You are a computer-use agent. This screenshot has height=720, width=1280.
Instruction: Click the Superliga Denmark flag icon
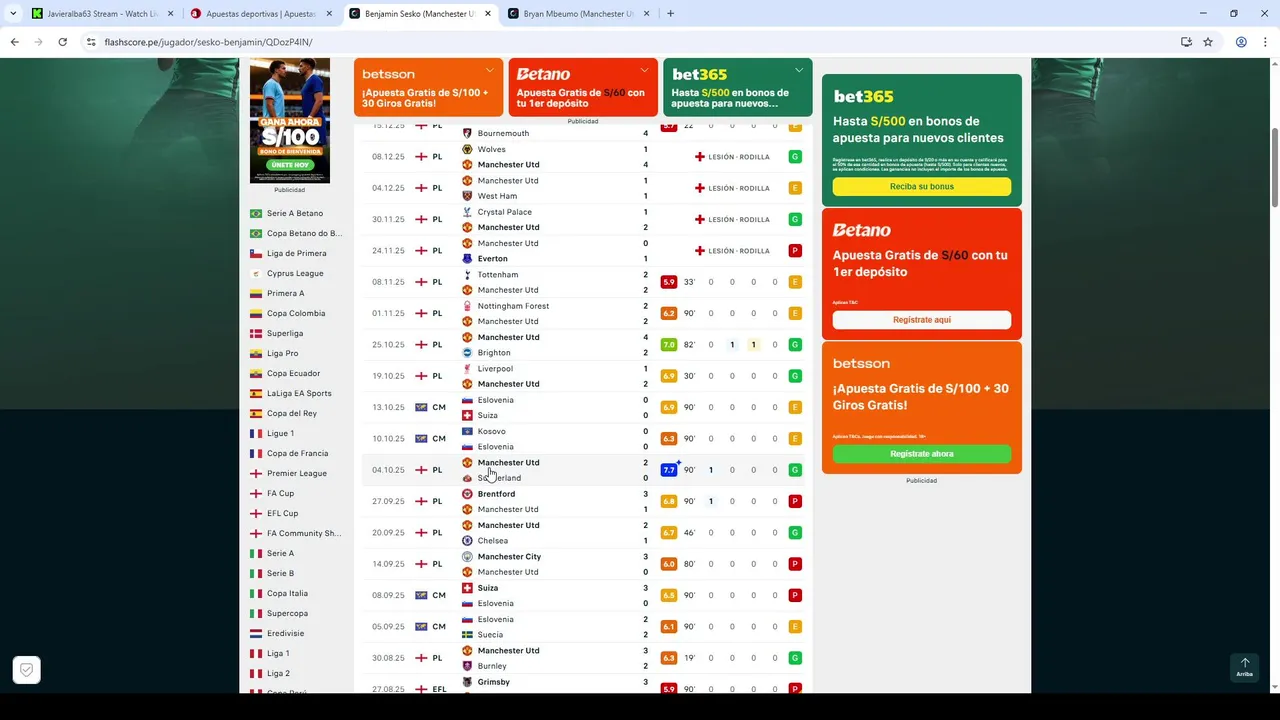256,333
